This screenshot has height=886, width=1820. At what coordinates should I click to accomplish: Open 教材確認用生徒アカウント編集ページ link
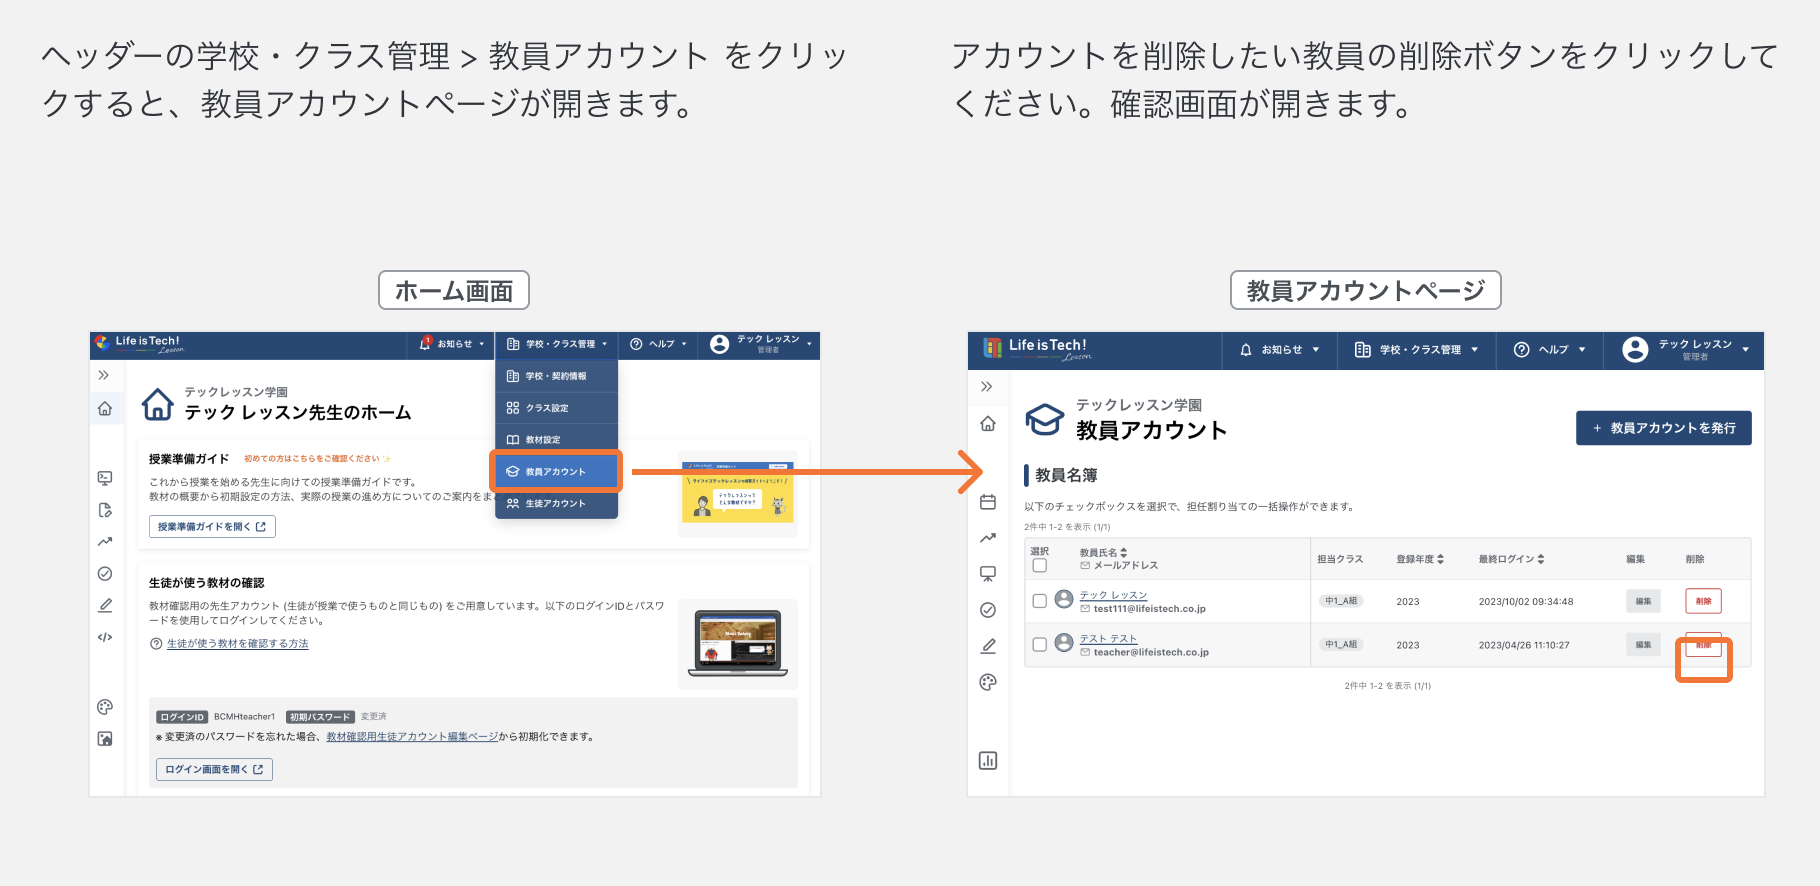[x=412, y=737]
